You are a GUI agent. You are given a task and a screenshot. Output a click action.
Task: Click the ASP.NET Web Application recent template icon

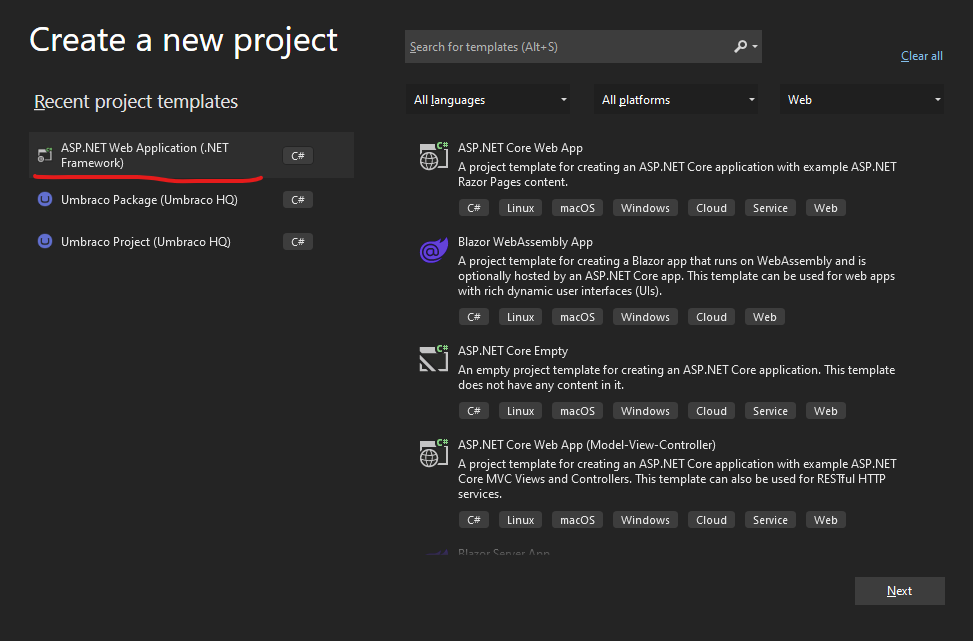[x=45, y=155]
